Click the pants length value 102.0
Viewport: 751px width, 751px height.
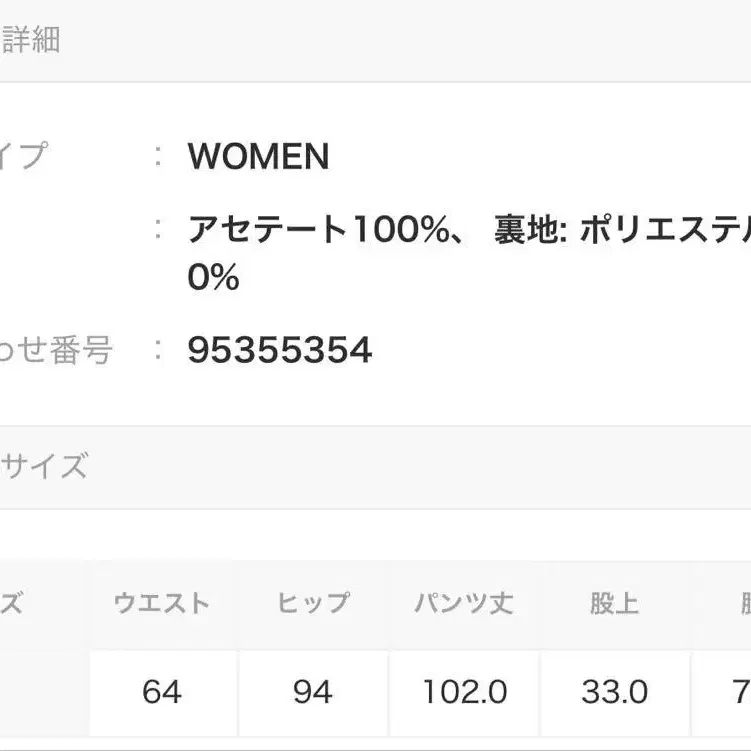click(x=464, y=692)
